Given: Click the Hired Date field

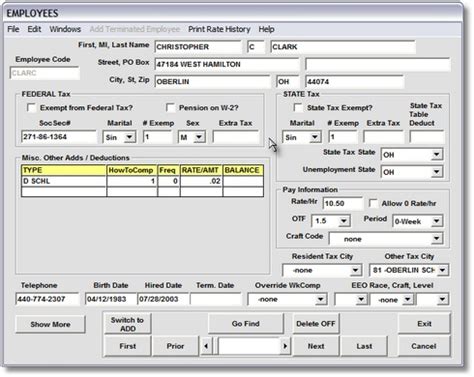Looking at the screenshot, I should click(163, 299).
